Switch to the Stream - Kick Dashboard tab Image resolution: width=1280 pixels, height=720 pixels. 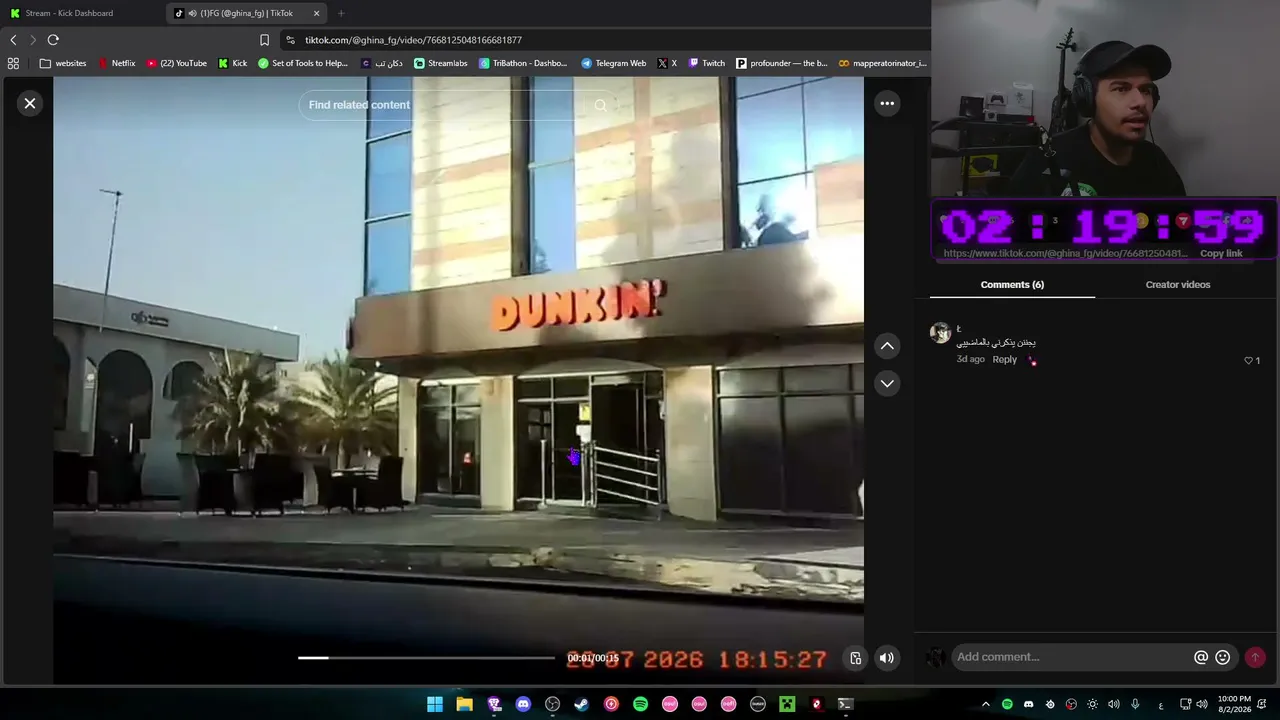(82, 13)
